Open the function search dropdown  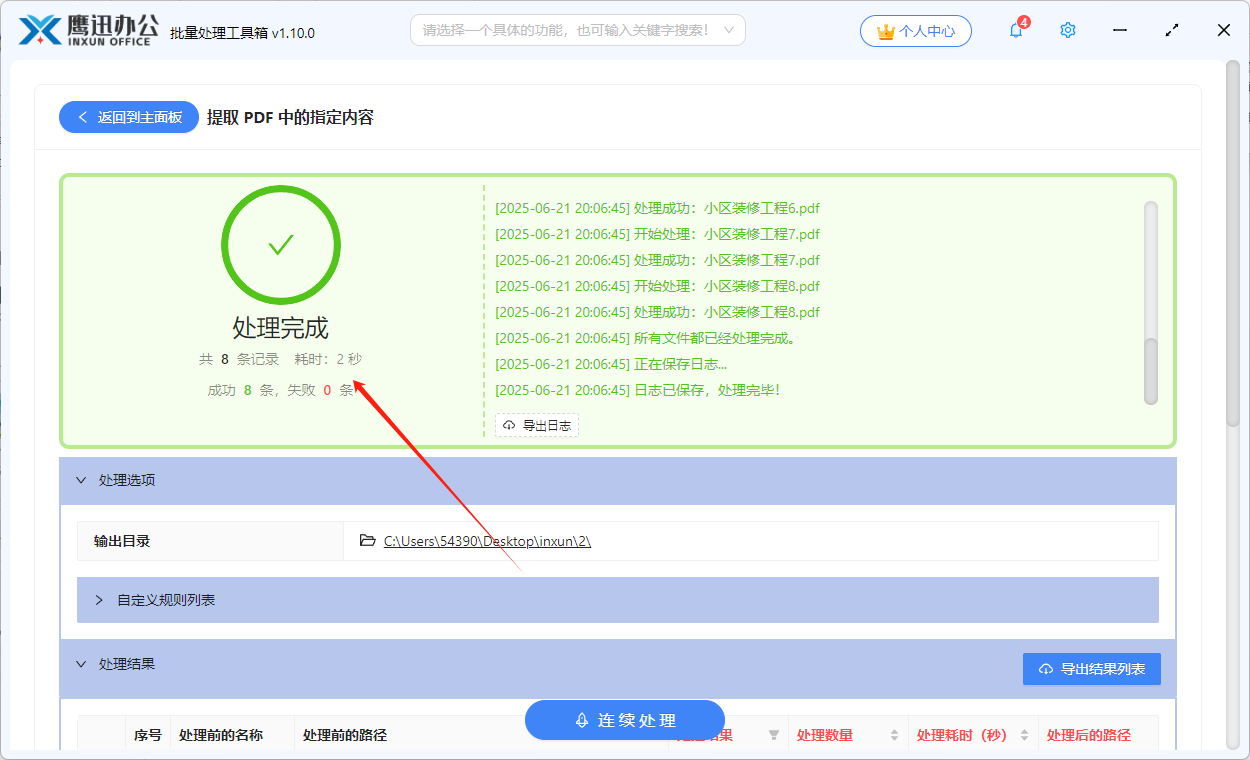tap(578, 30)
